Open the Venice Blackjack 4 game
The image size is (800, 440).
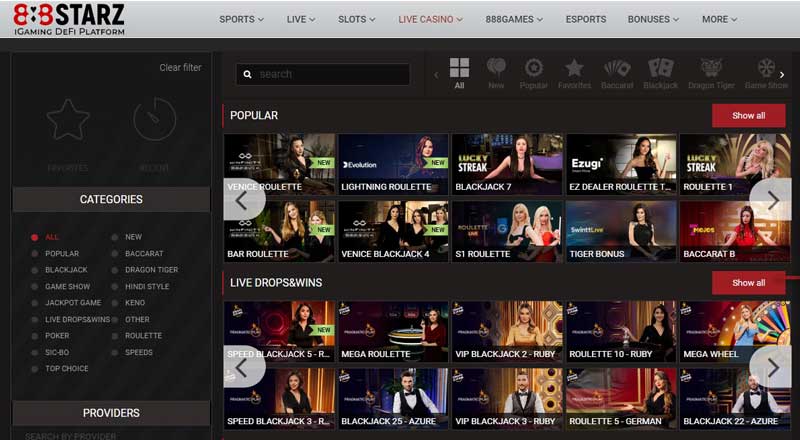[393, 231]
